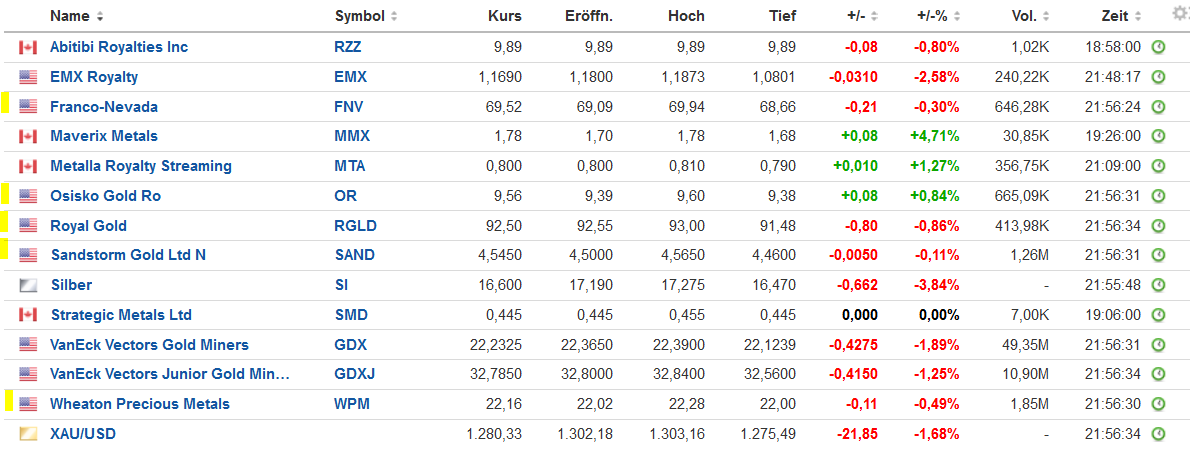Click the Canadian flag beside Maverix Metals

click(x=28, y=136)
